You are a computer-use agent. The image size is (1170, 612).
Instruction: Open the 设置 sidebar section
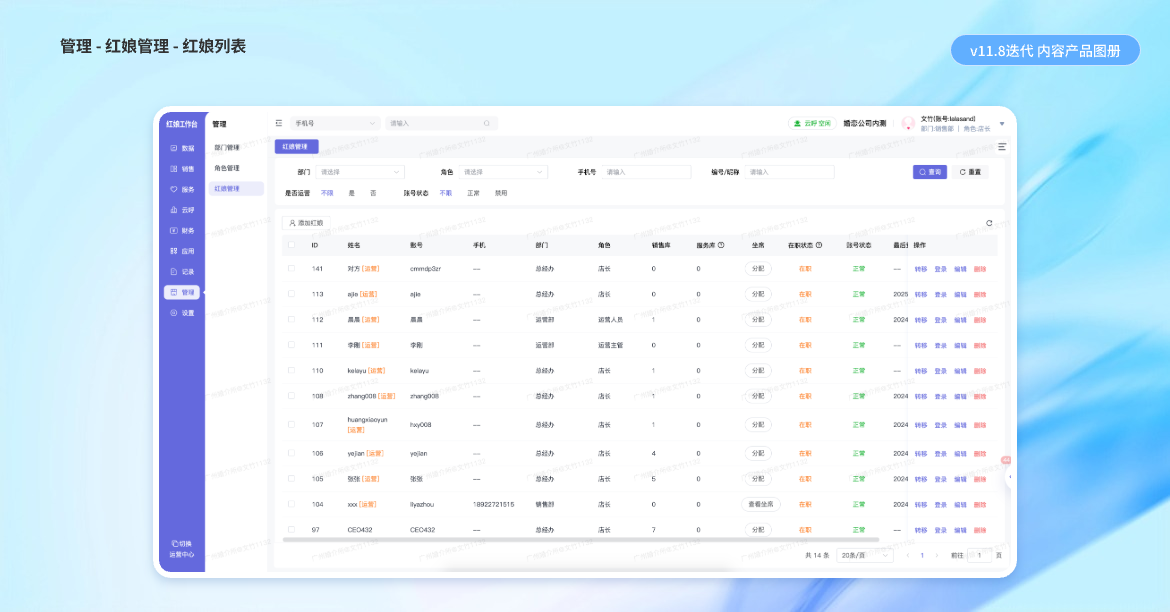[x=182, y=313]
